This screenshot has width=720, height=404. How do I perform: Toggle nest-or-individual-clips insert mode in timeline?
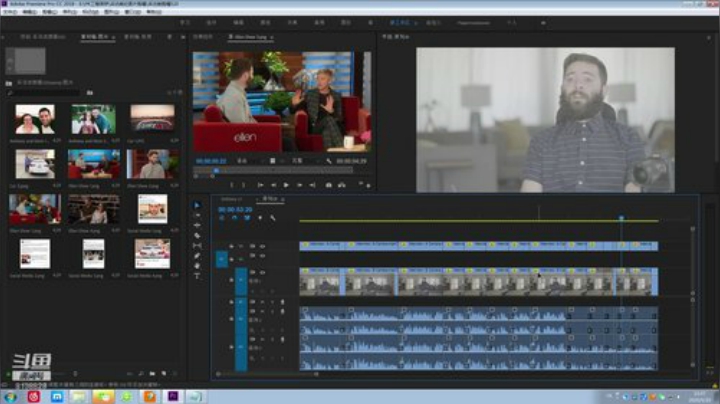point(222,218)
